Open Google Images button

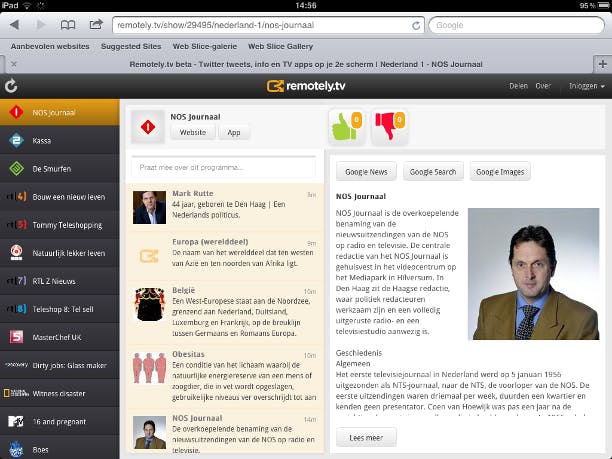tap(500, 172)
